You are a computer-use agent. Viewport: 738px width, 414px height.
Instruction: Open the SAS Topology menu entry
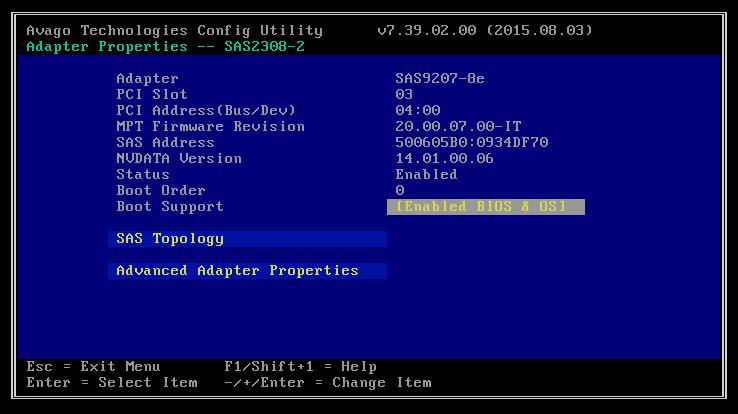point(170,239)
